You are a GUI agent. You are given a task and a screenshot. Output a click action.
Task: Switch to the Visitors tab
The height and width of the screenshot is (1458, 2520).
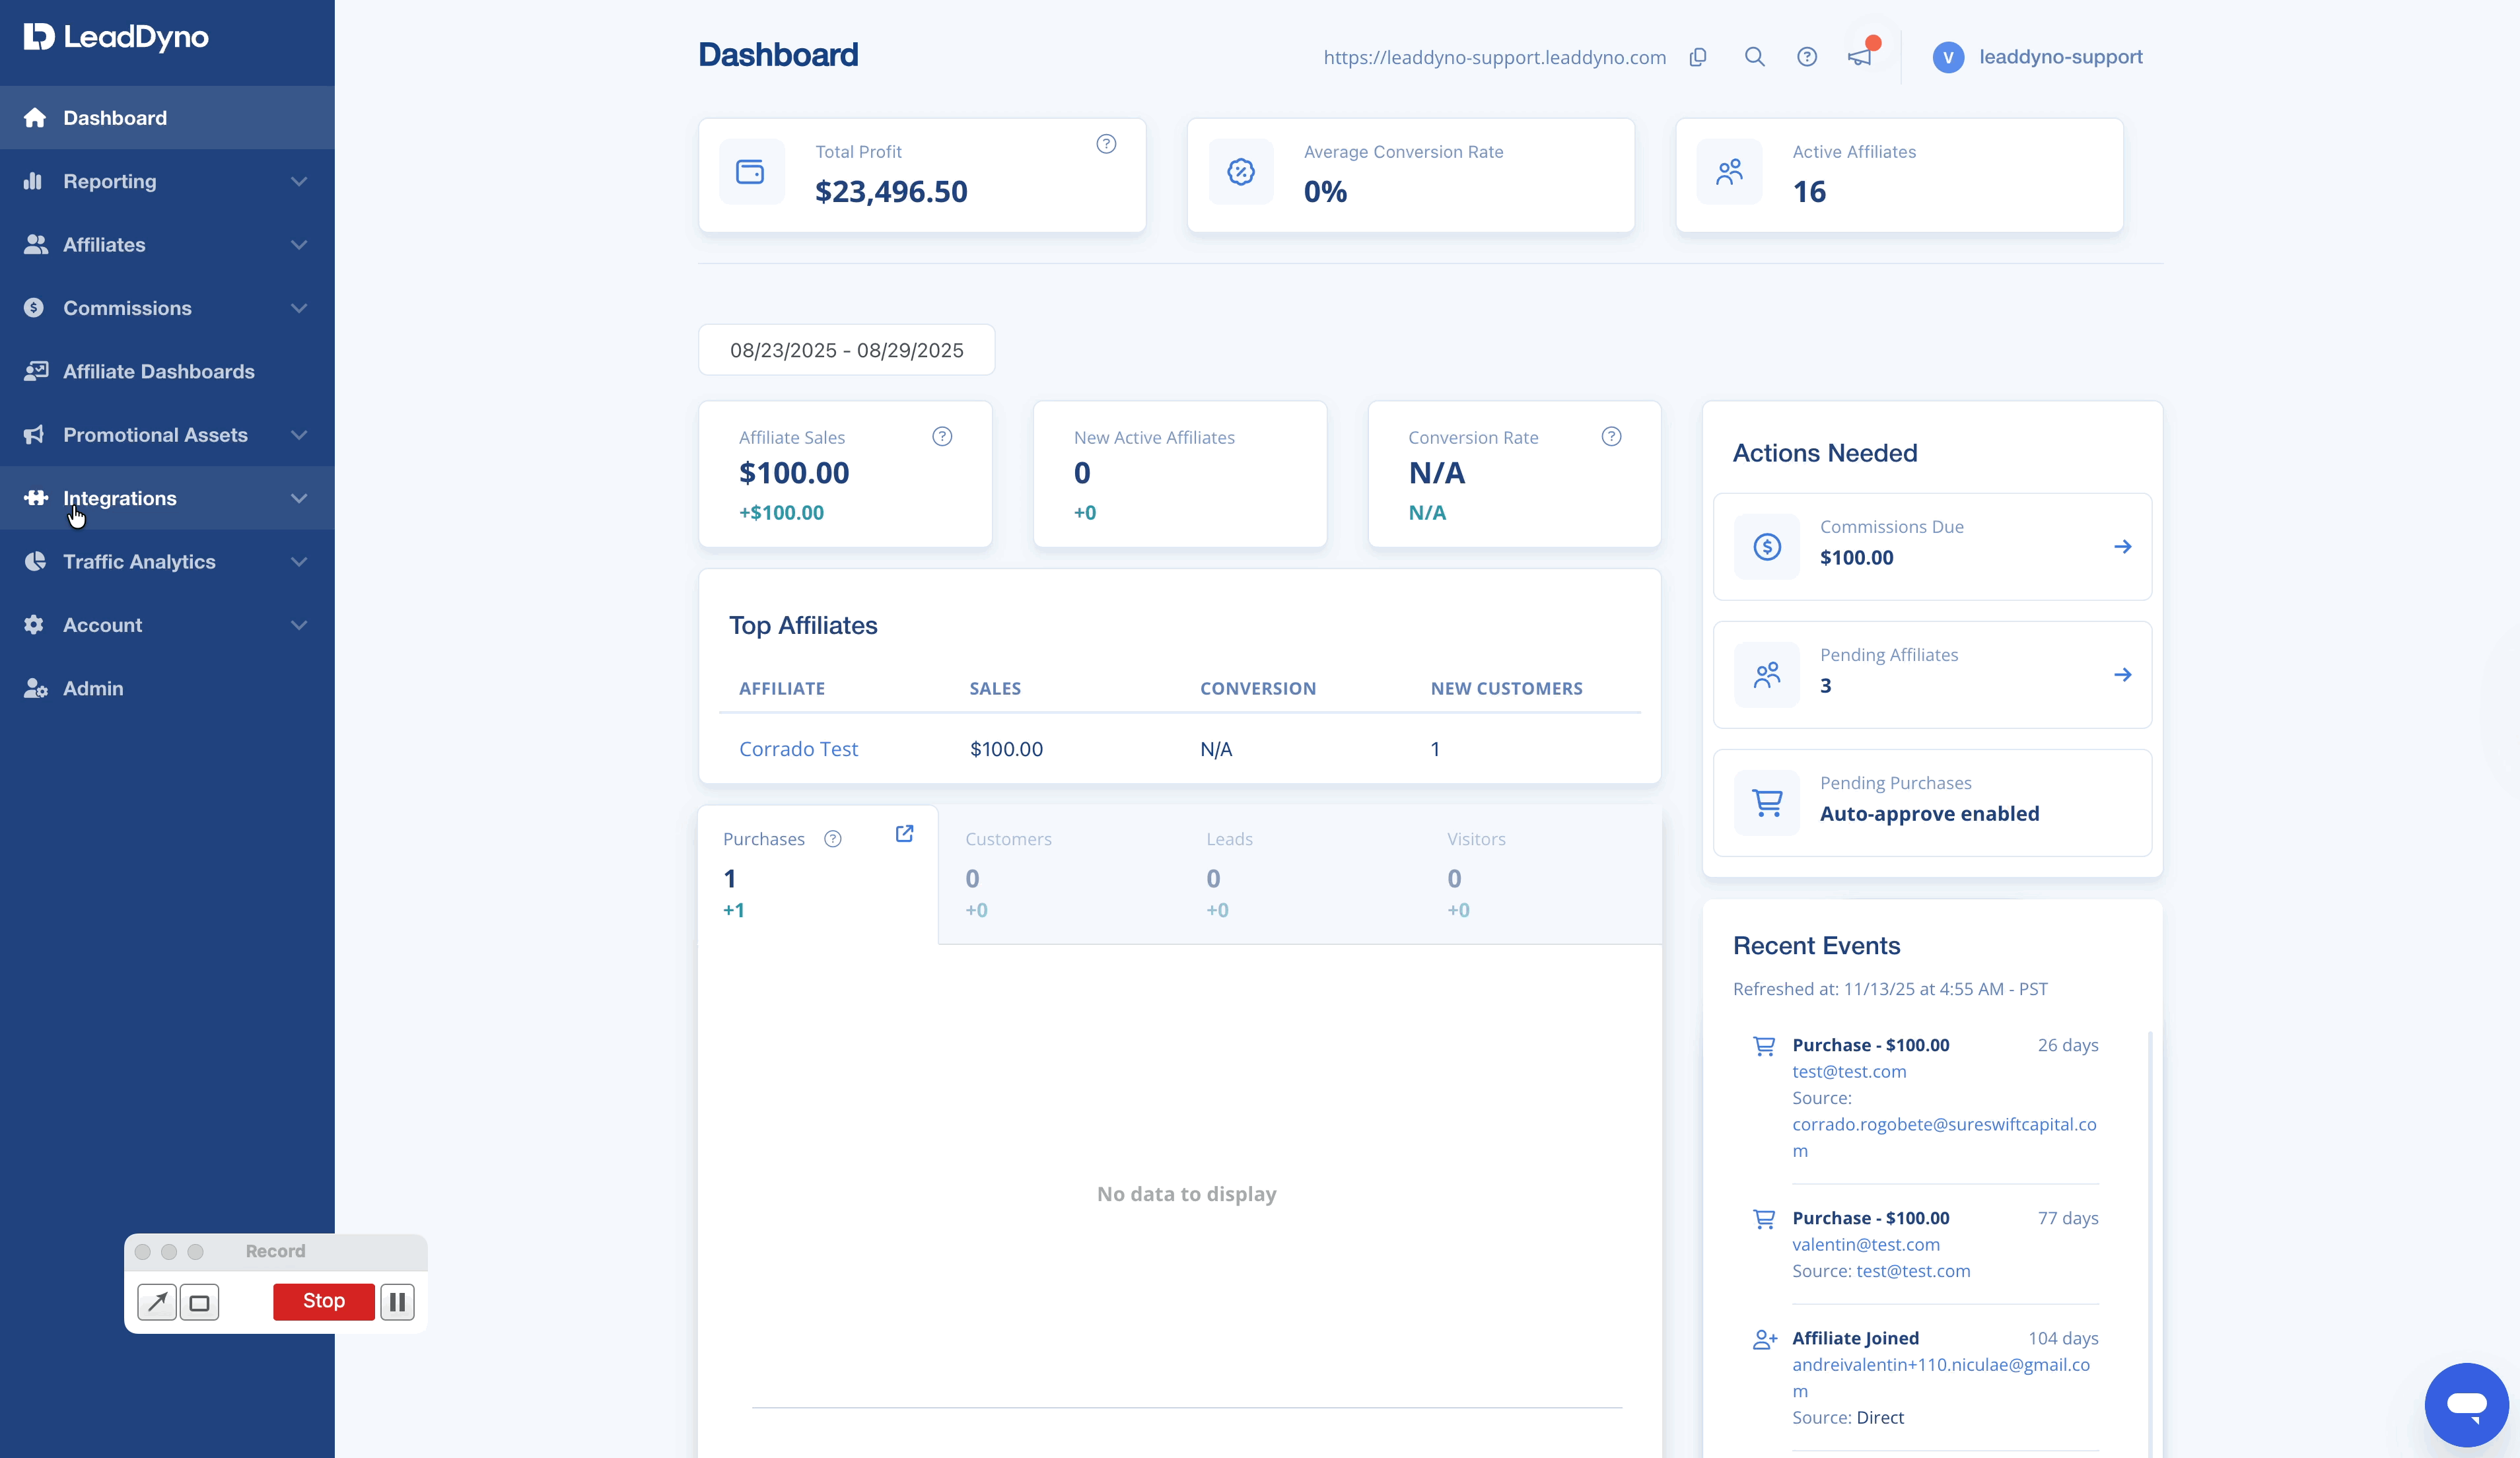click(1542, 875)
